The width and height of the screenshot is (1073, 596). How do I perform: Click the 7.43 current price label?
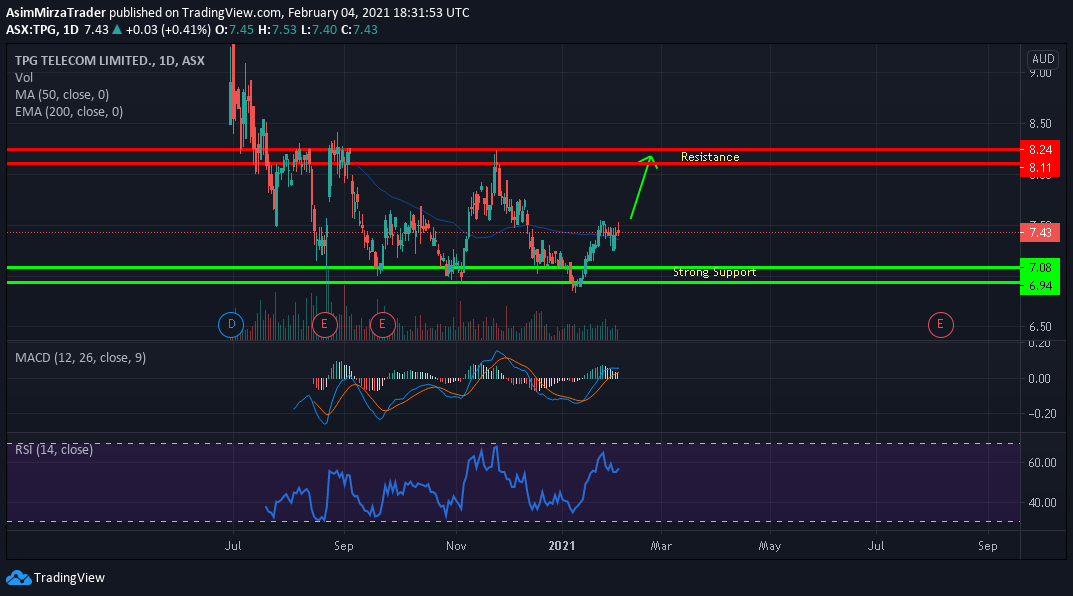click(1040, 233)
